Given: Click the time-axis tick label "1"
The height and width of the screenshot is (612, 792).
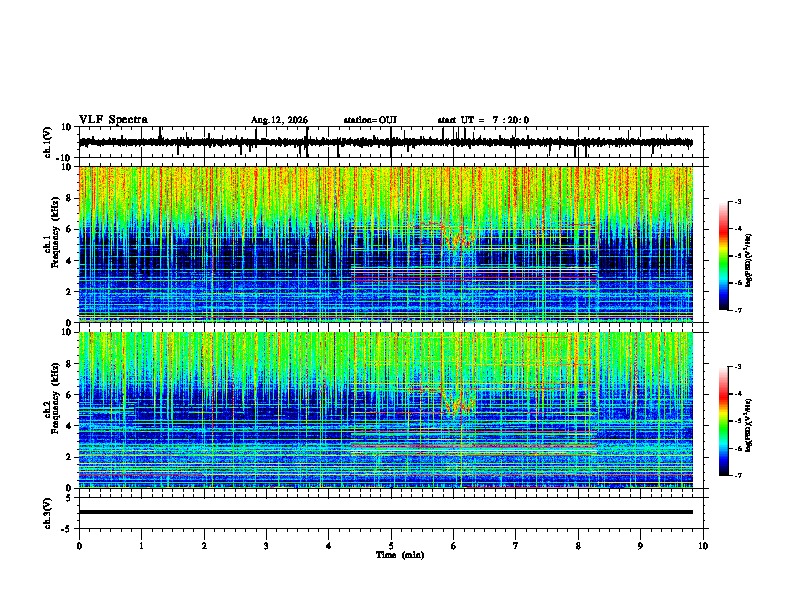Looking at the screenshot, I should (141, 546).
